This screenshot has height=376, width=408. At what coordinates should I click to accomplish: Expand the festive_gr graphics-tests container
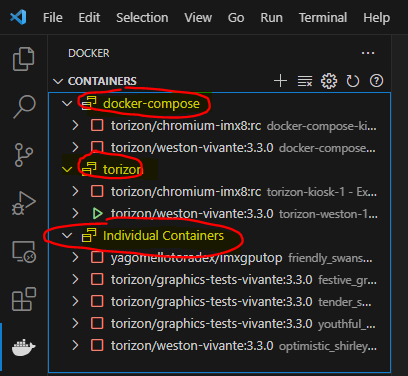[75, 279]
